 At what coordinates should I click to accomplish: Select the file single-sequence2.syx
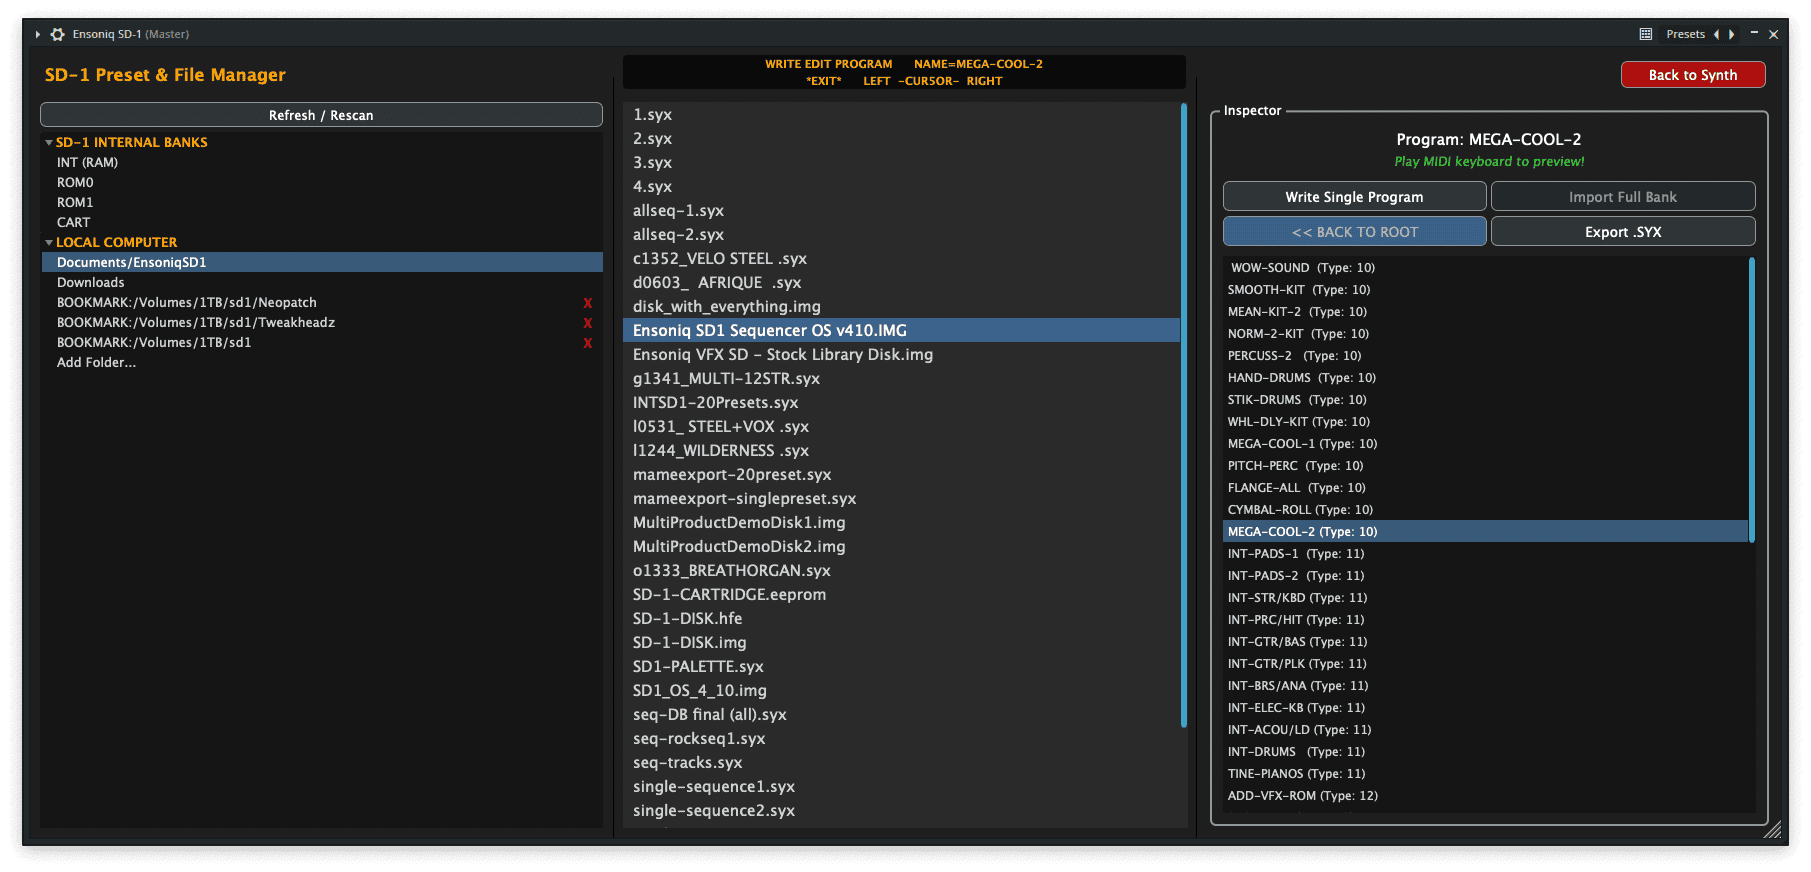[901, 811]
